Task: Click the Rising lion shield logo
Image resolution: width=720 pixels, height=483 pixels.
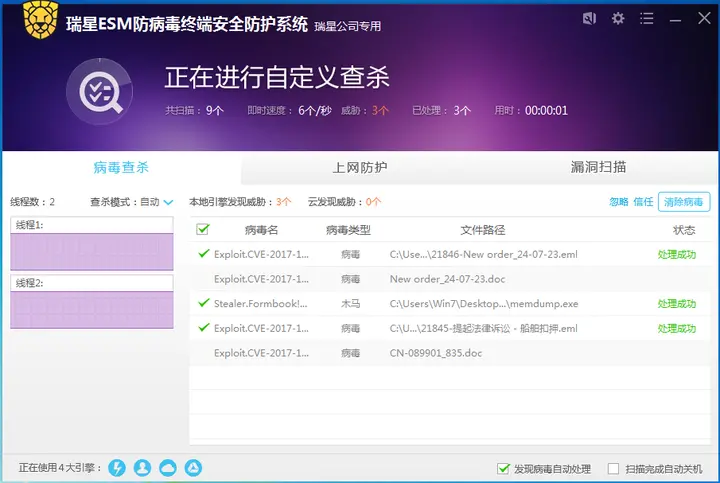Action: (40, 20)
